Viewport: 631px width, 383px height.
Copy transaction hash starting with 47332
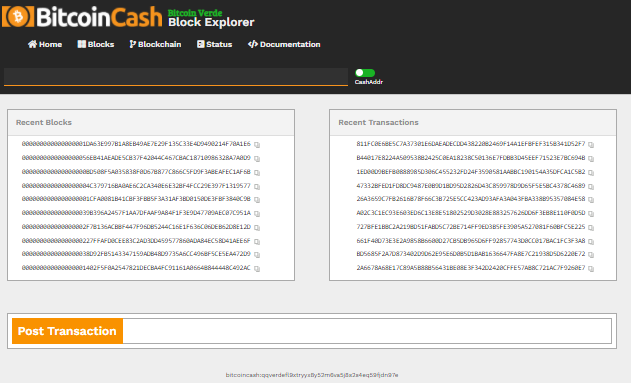tap(591, 187)
